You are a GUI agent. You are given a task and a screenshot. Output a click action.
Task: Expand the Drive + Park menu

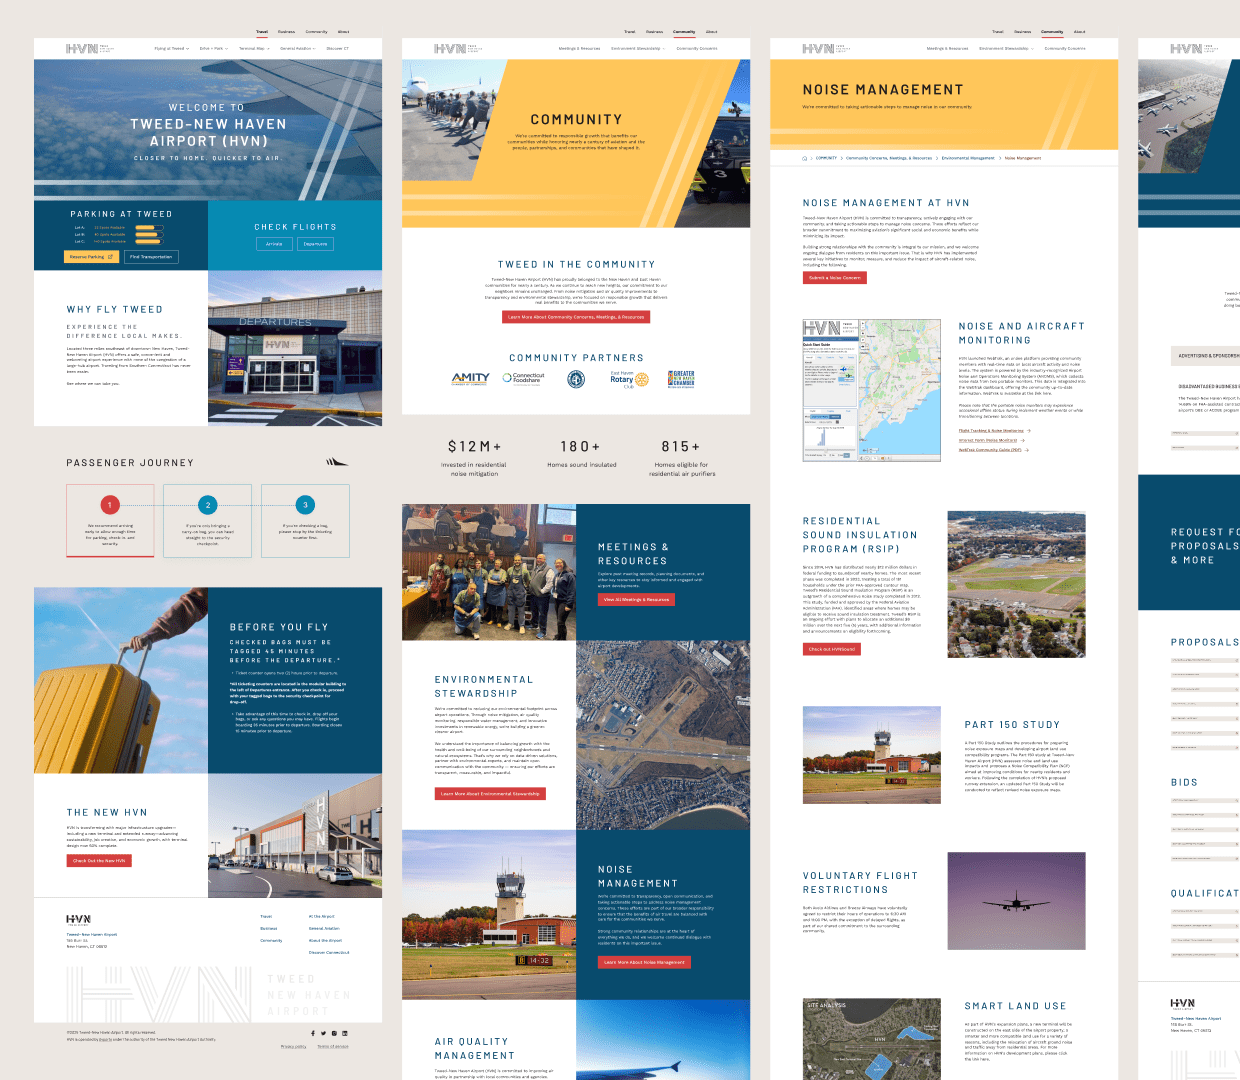(213, 48)
